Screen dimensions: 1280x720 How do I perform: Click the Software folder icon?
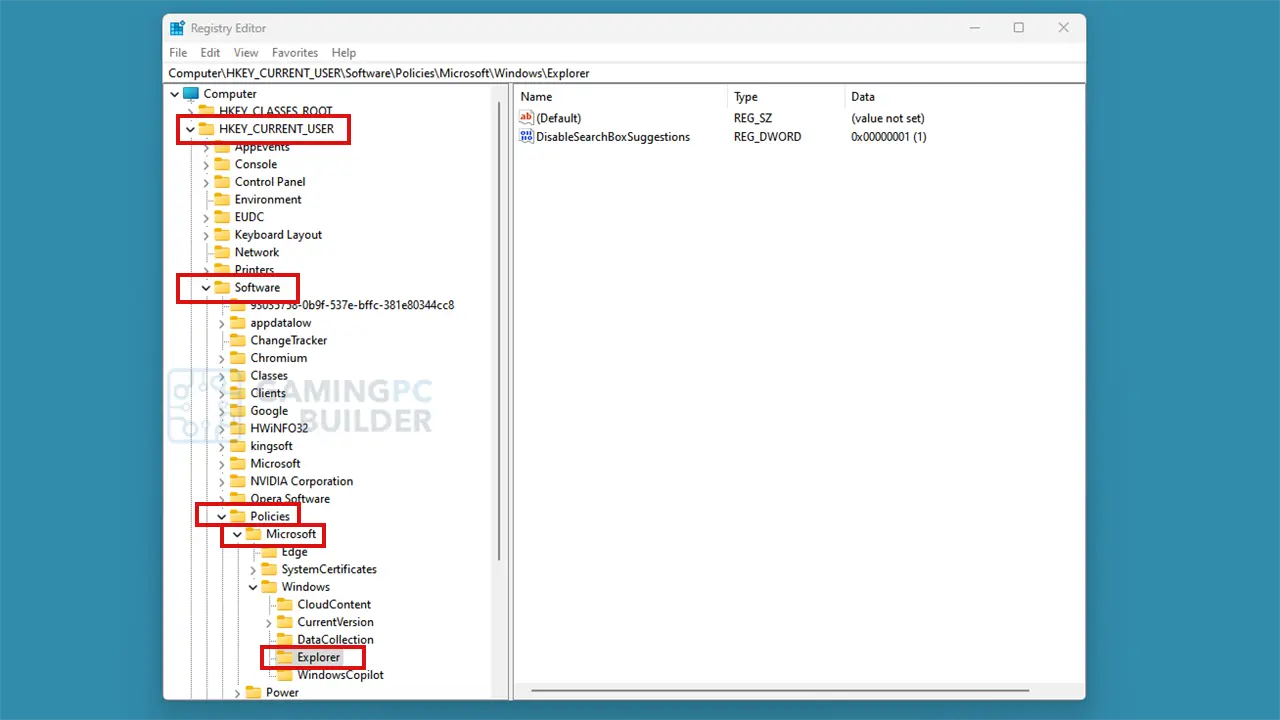pyautogui.click(x=222, y=288)
